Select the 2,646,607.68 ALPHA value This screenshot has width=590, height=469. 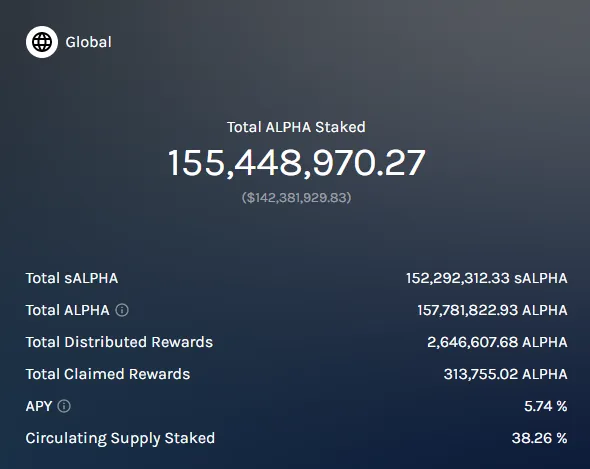point(497,343)
